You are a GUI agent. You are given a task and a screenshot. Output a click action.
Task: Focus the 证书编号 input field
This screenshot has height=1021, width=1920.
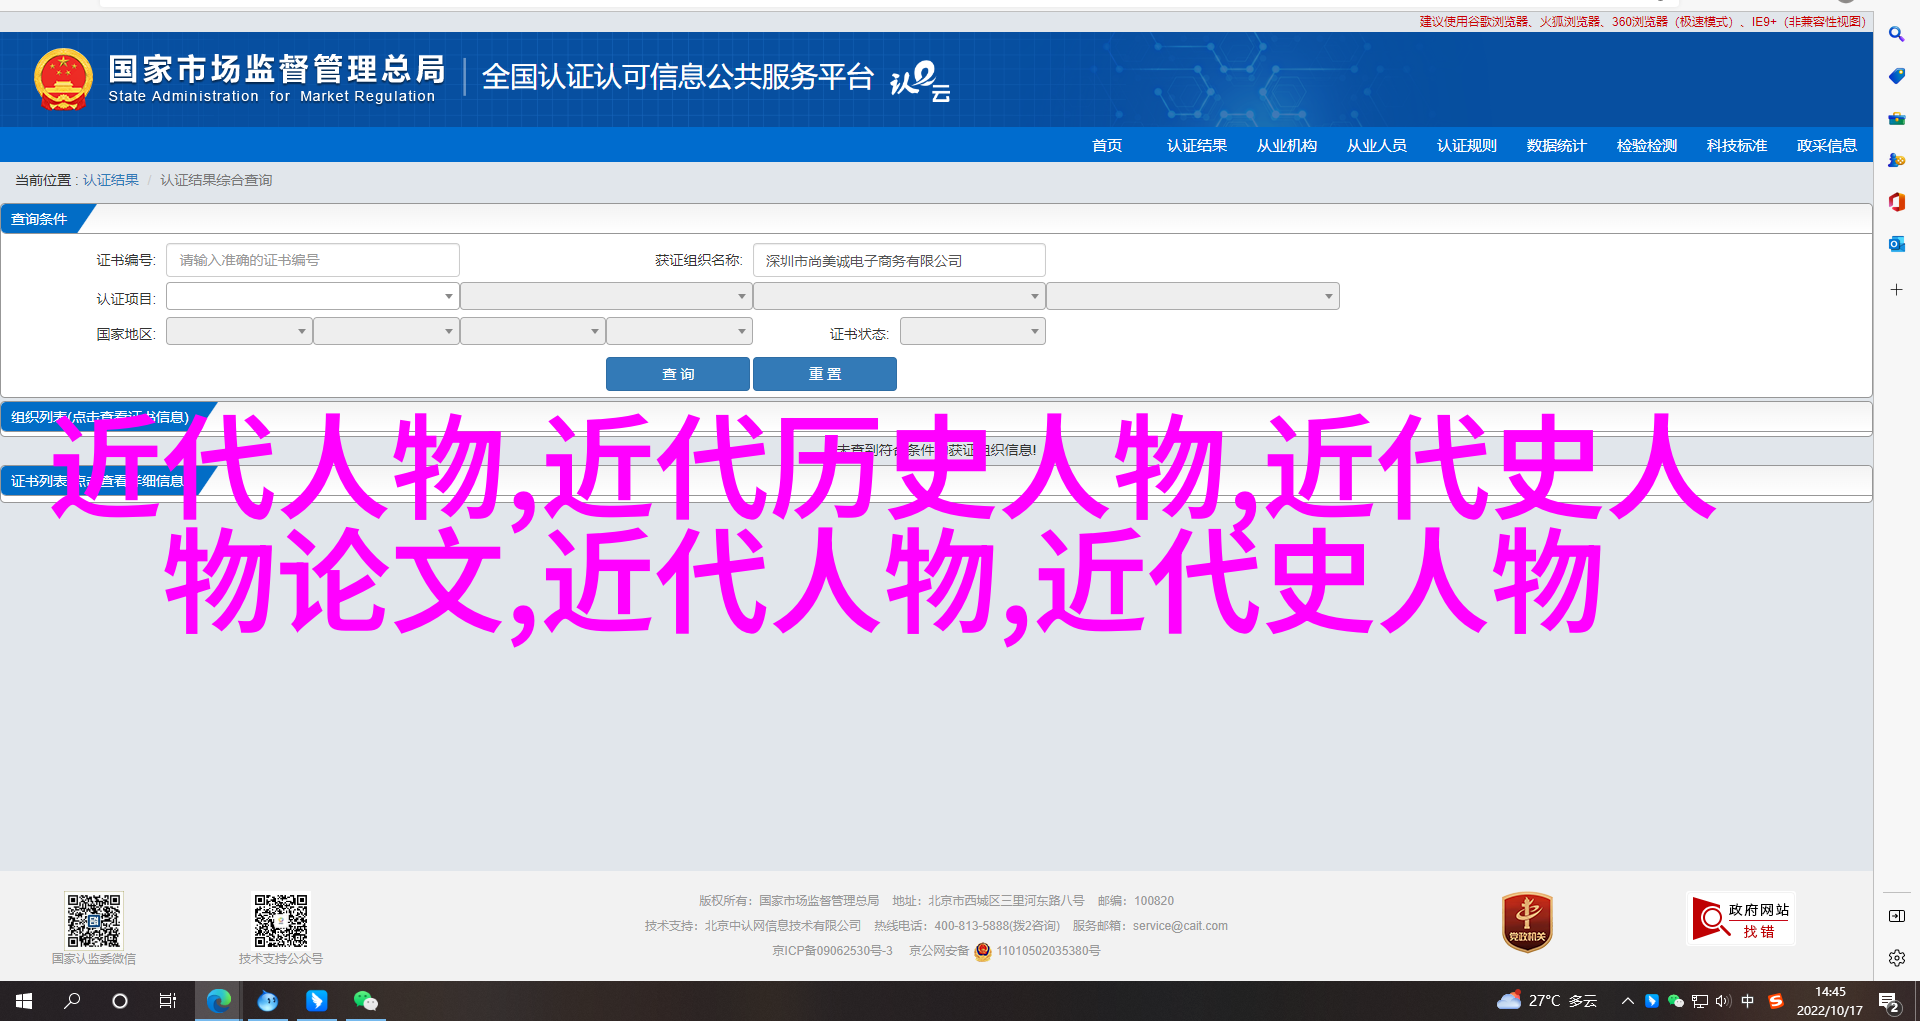coord(313,260)
